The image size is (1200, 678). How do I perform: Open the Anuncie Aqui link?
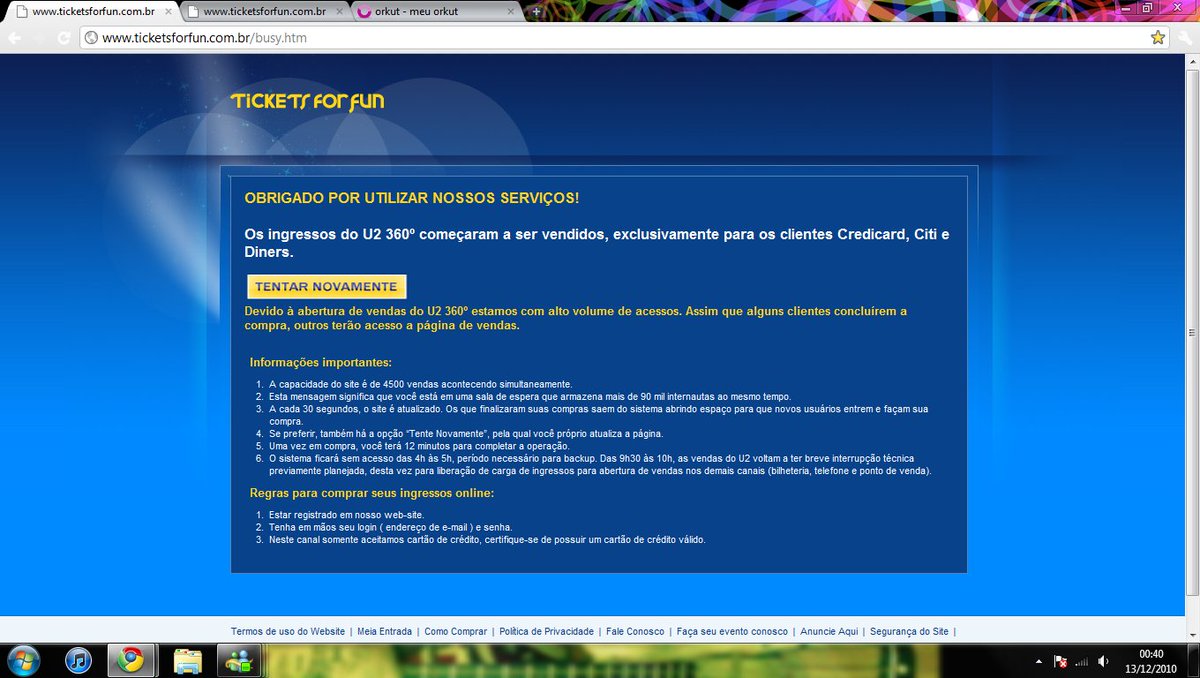pos(829,631)
